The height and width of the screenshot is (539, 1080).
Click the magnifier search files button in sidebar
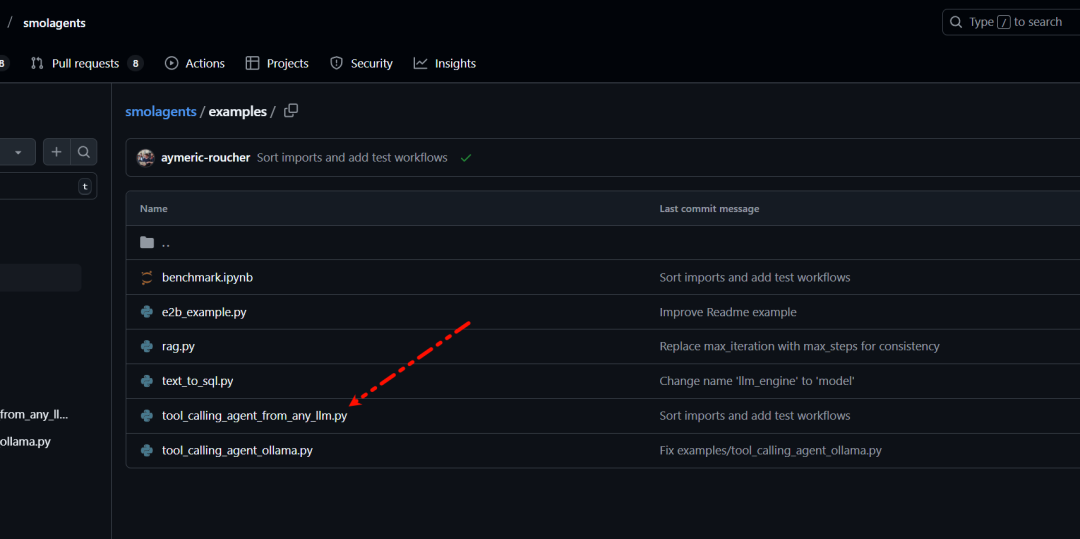pyautogui.click(x=83, y=152)
